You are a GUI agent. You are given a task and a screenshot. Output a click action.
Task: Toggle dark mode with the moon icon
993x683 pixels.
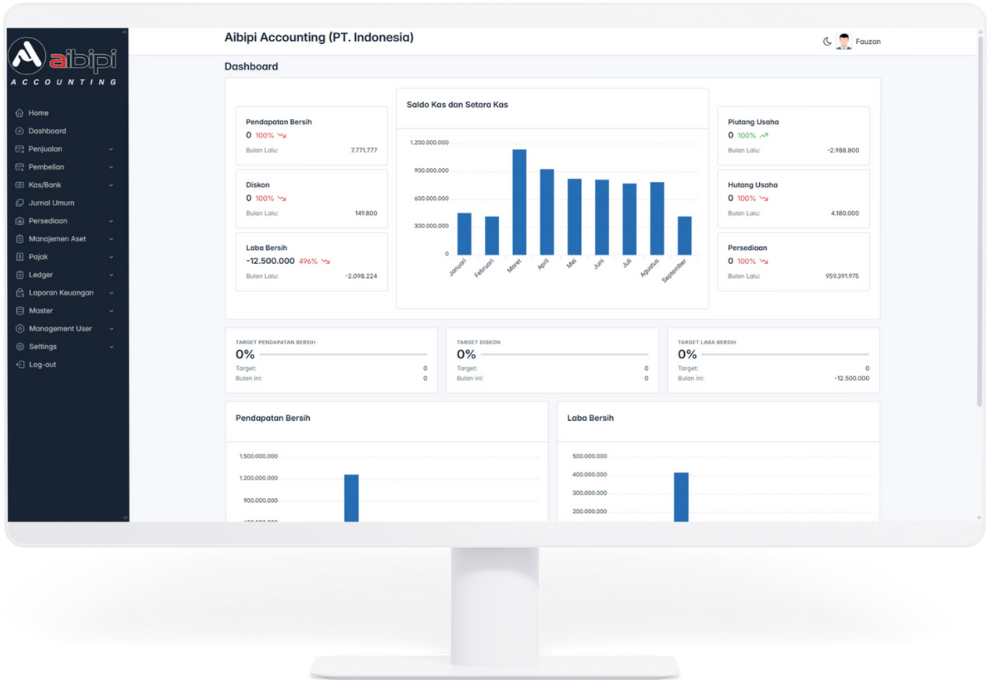click(x=827, y=41)
